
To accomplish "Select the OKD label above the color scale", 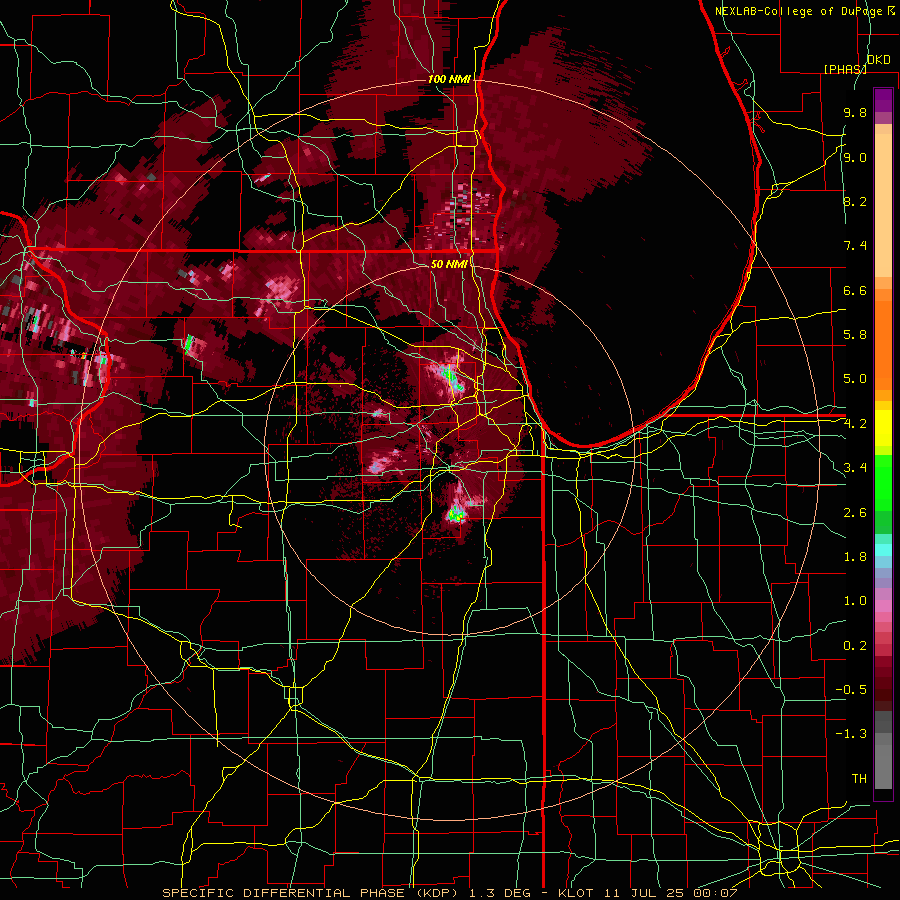I will [x=878, y=60].
